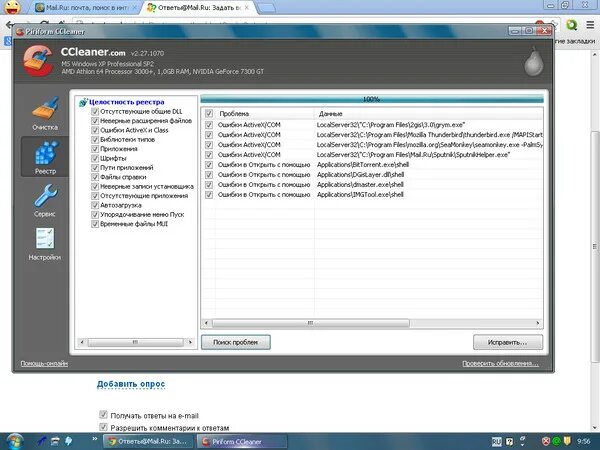Click Упорядочивание меню Пуск item

tap(142, 215)
